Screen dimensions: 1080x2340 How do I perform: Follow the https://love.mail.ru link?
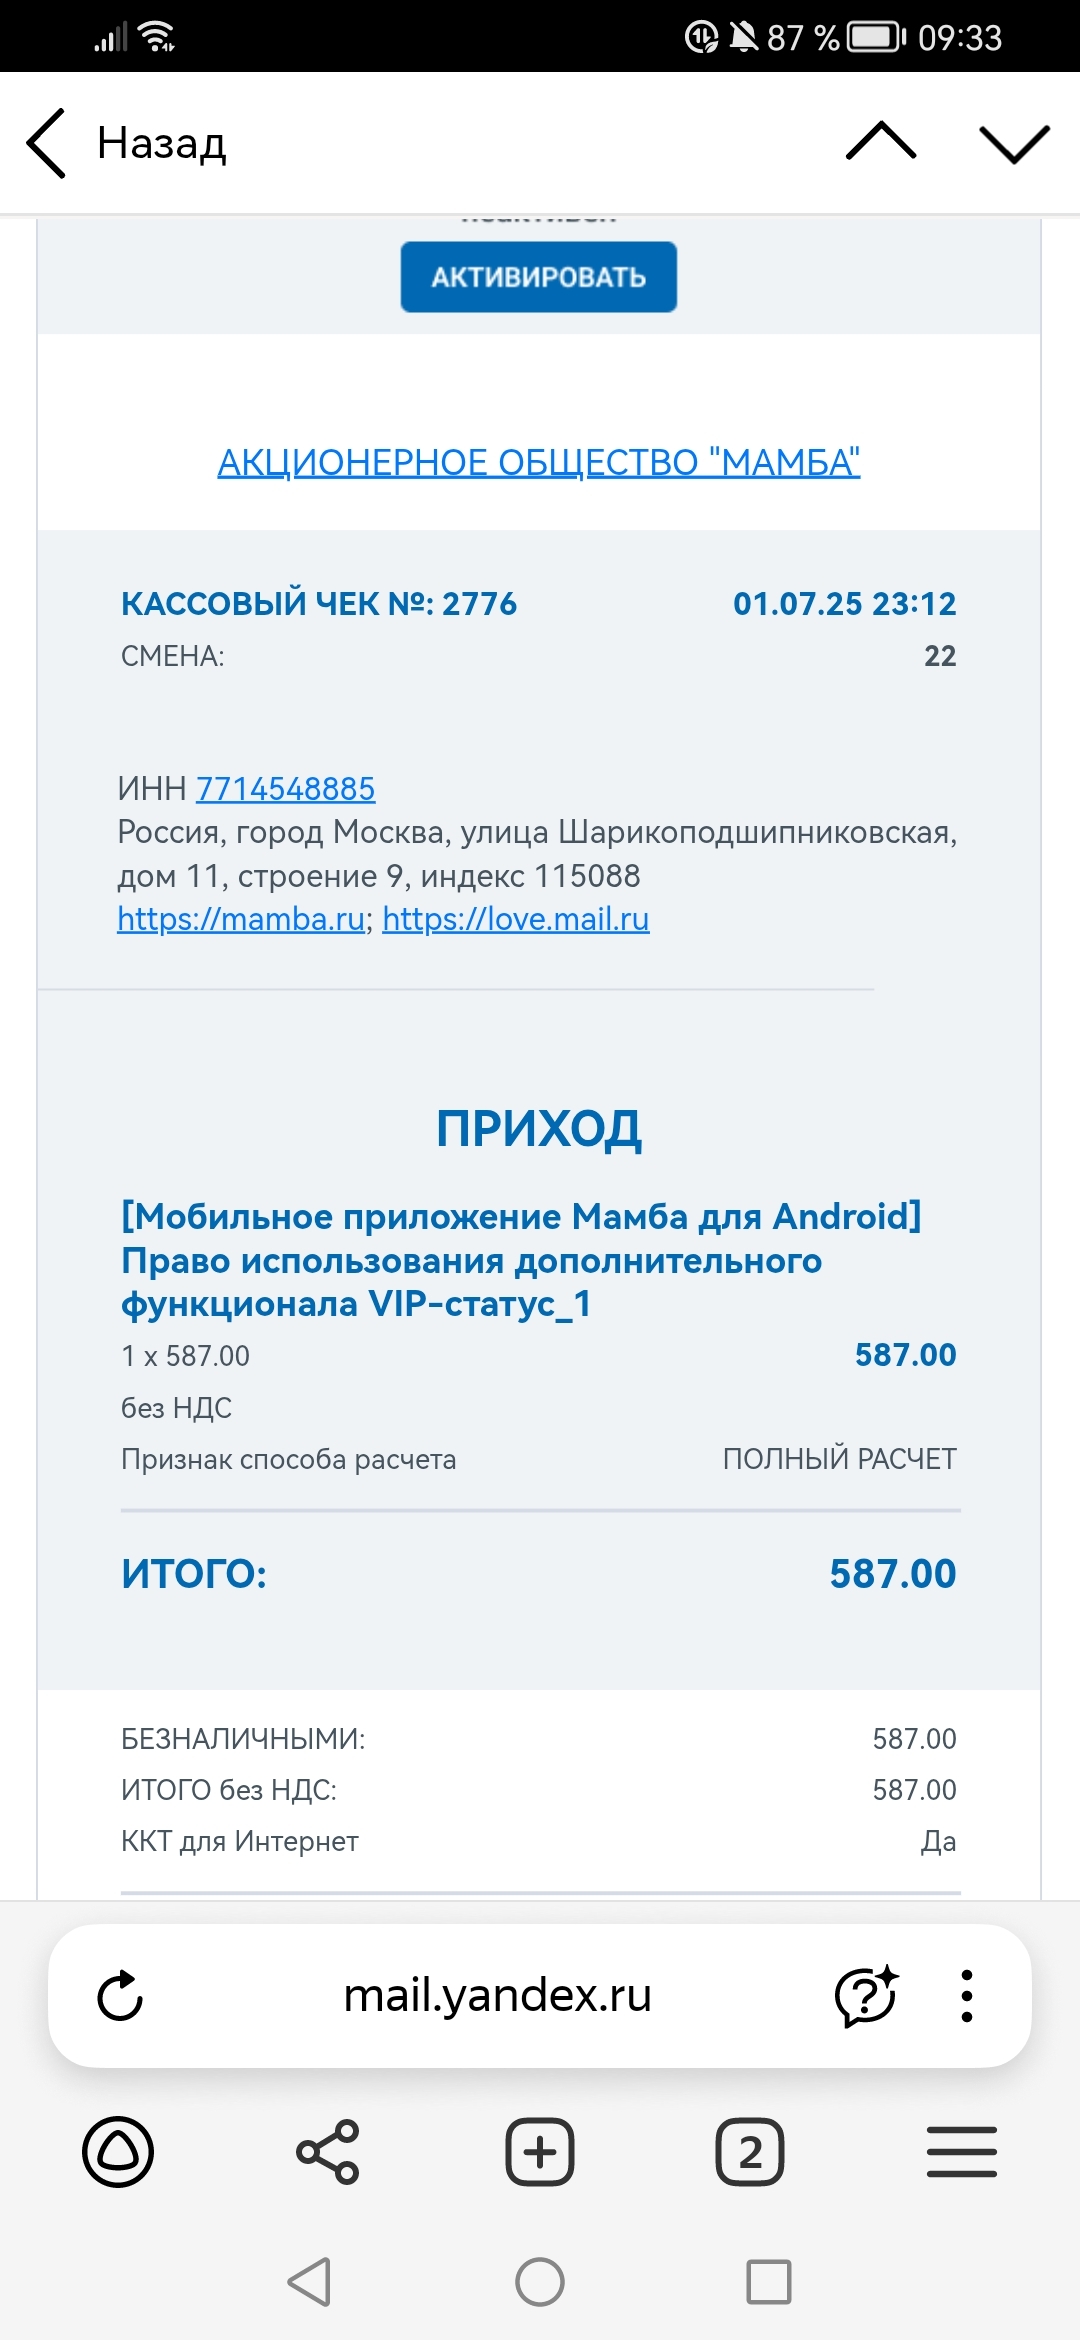(516, 919)
